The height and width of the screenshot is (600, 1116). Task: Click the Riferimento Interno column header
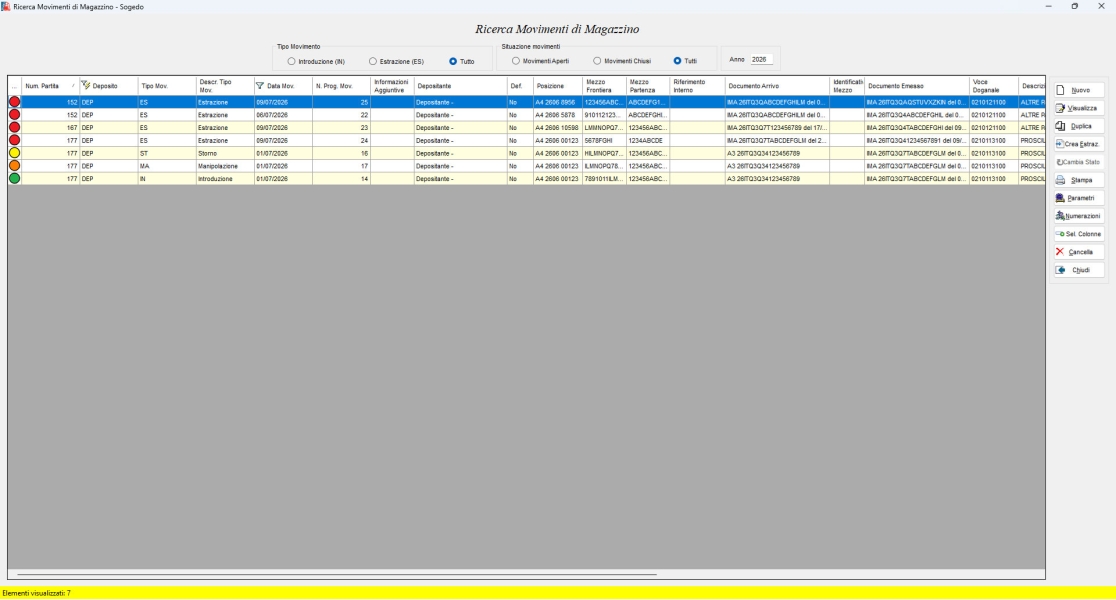tap(698, 86)
